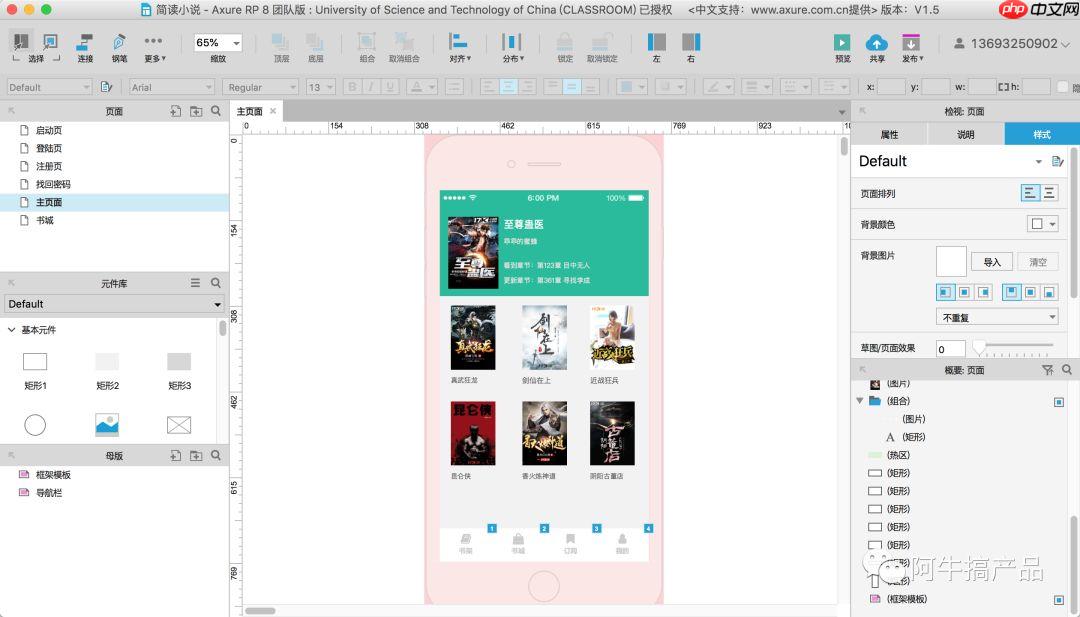Click the add folder icon in 母版 panel
Screen dimensions: 1080x617
[x=196, y=455]
